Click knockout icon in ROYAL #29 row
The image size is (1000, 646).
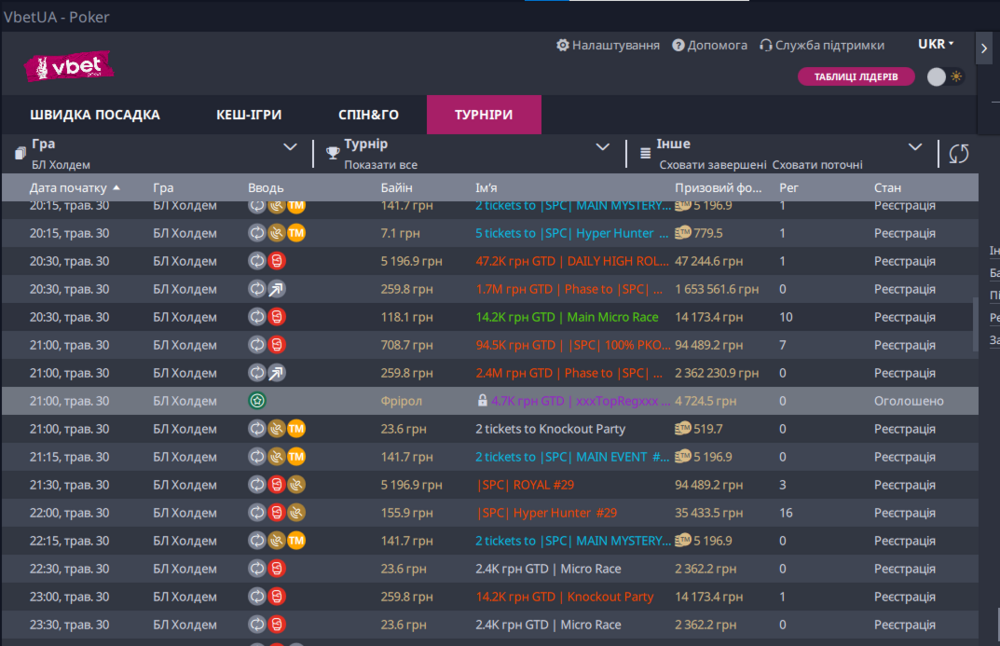click(277, 485)
